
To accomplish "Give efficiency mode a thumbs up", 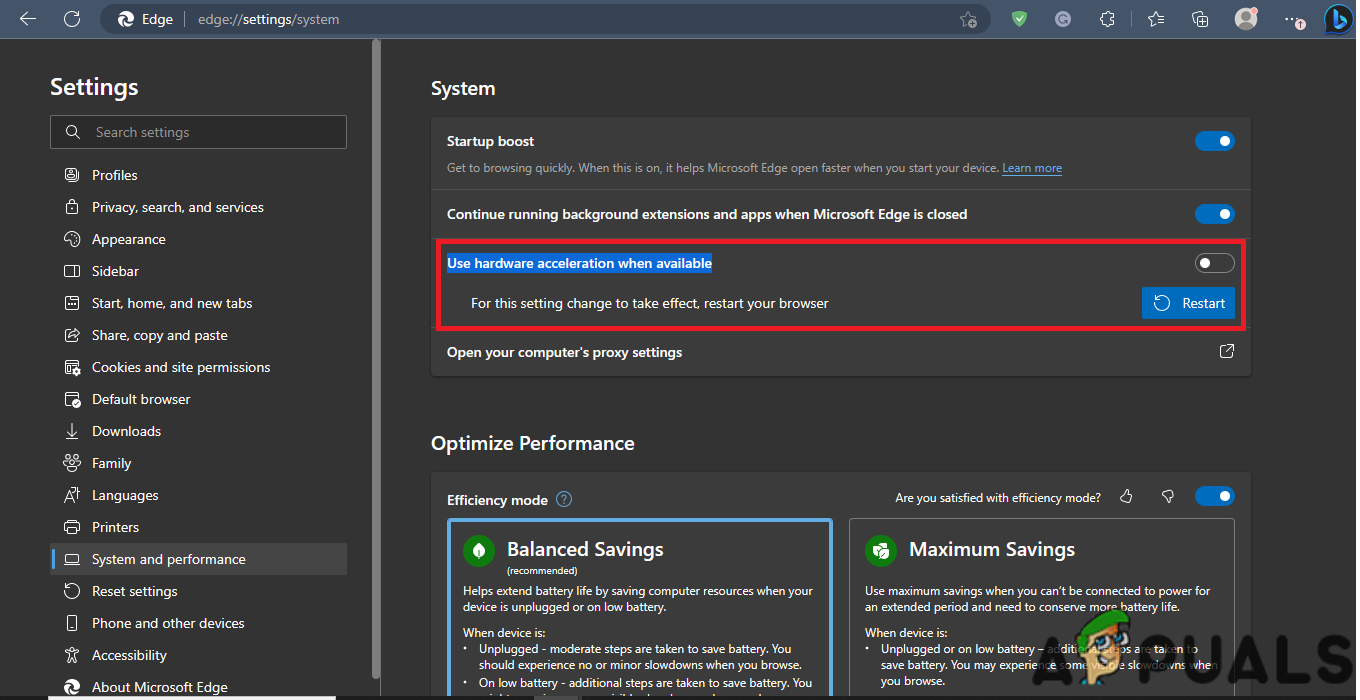I will click(x=1126, y=497).
